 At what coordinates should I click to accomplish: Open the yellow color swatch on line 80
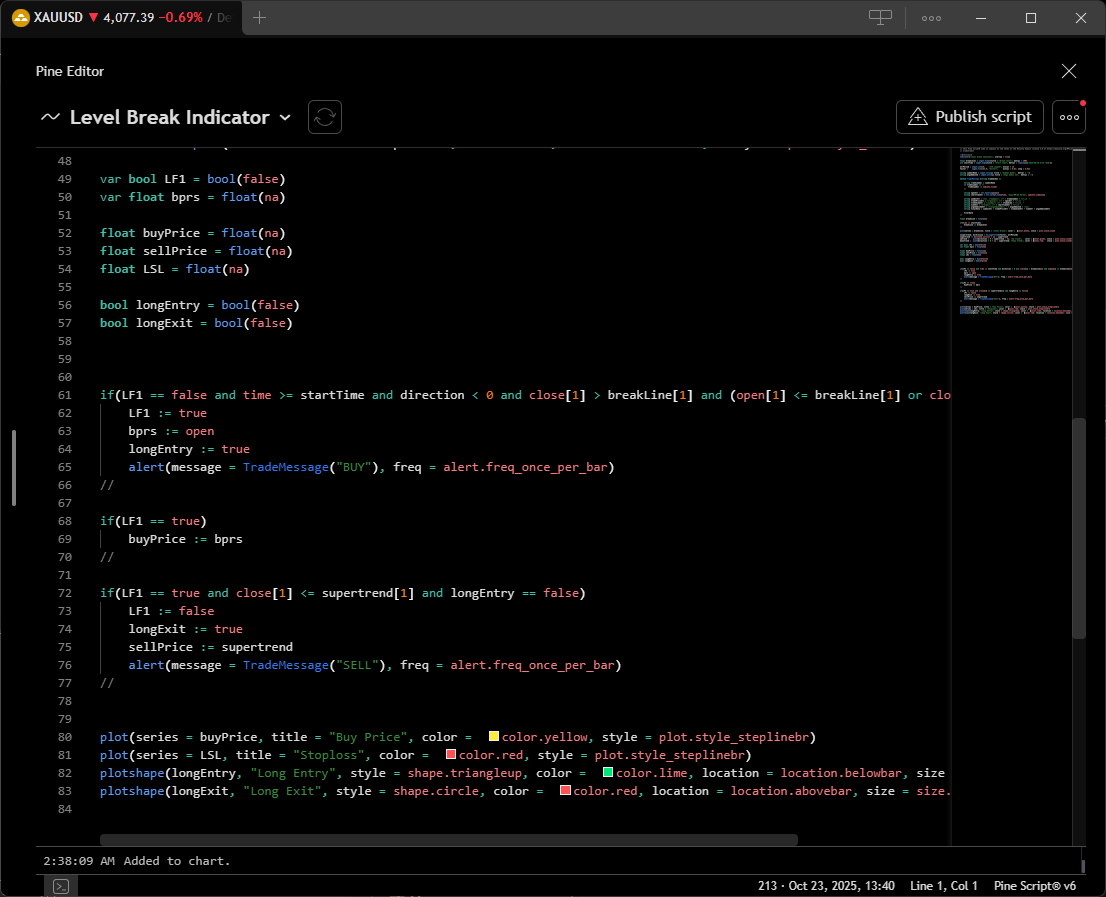[494, 736]
